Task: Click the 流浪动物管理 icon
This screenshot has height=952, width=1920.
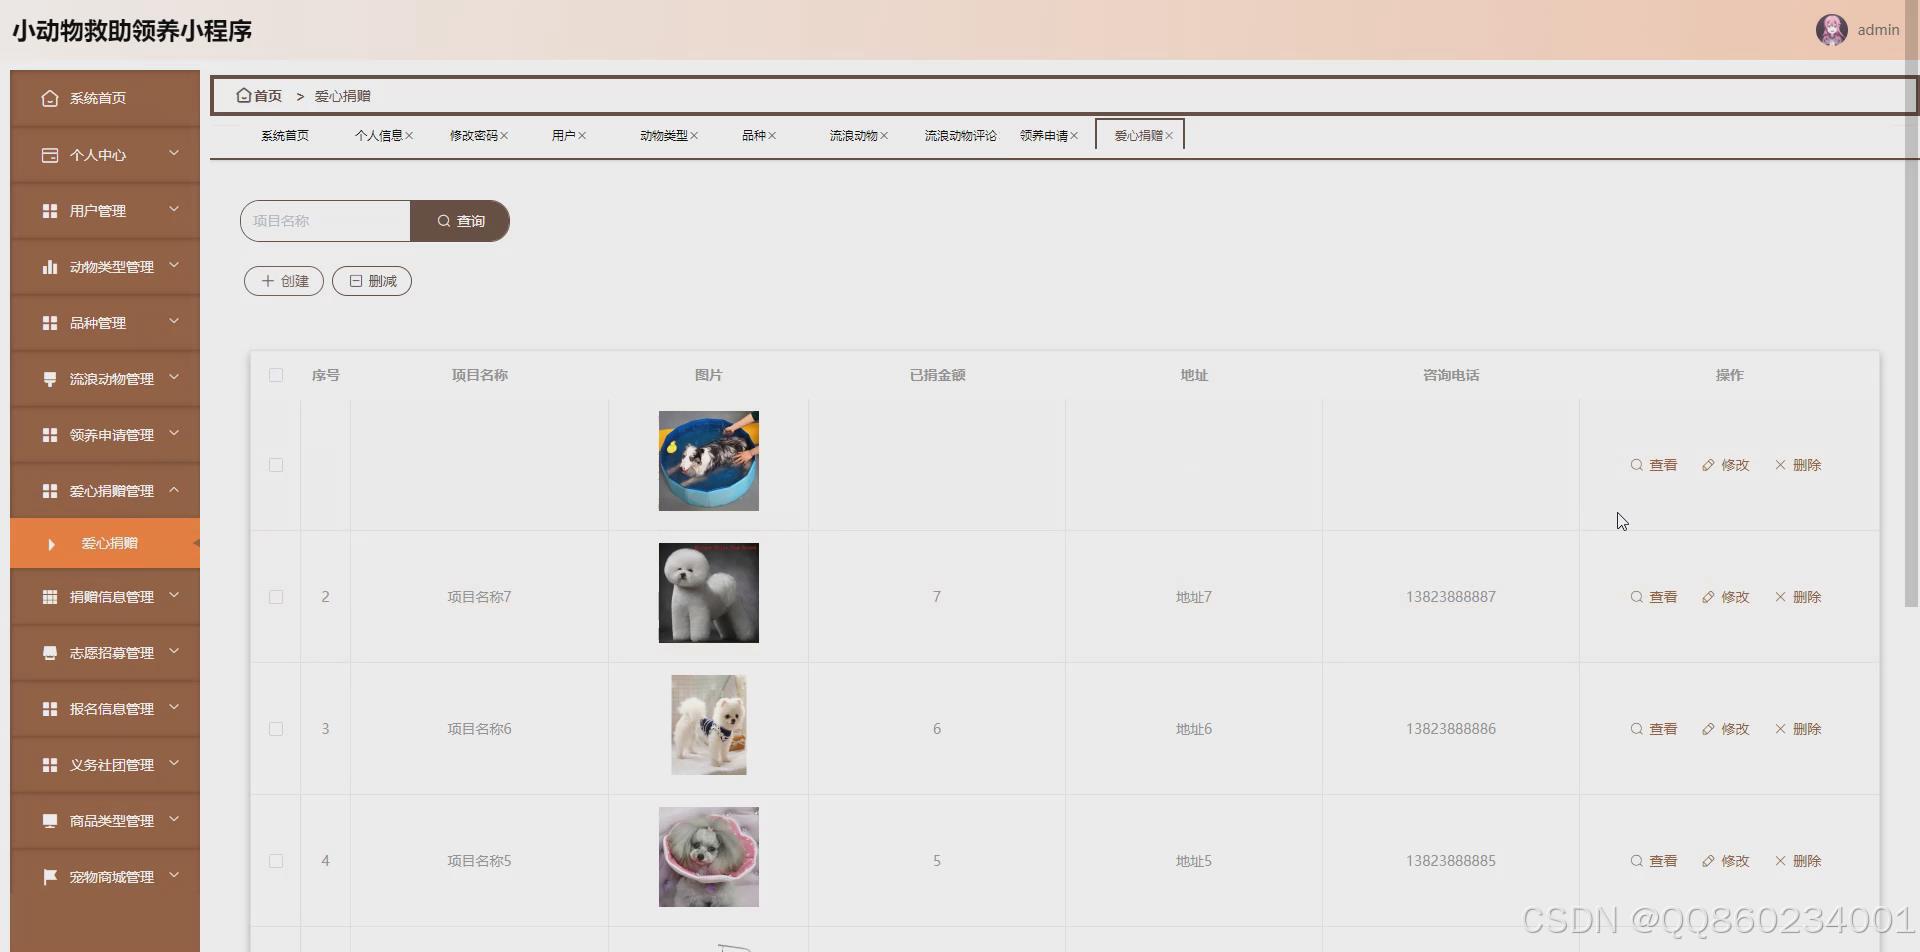Action: (x=50, y=379)
